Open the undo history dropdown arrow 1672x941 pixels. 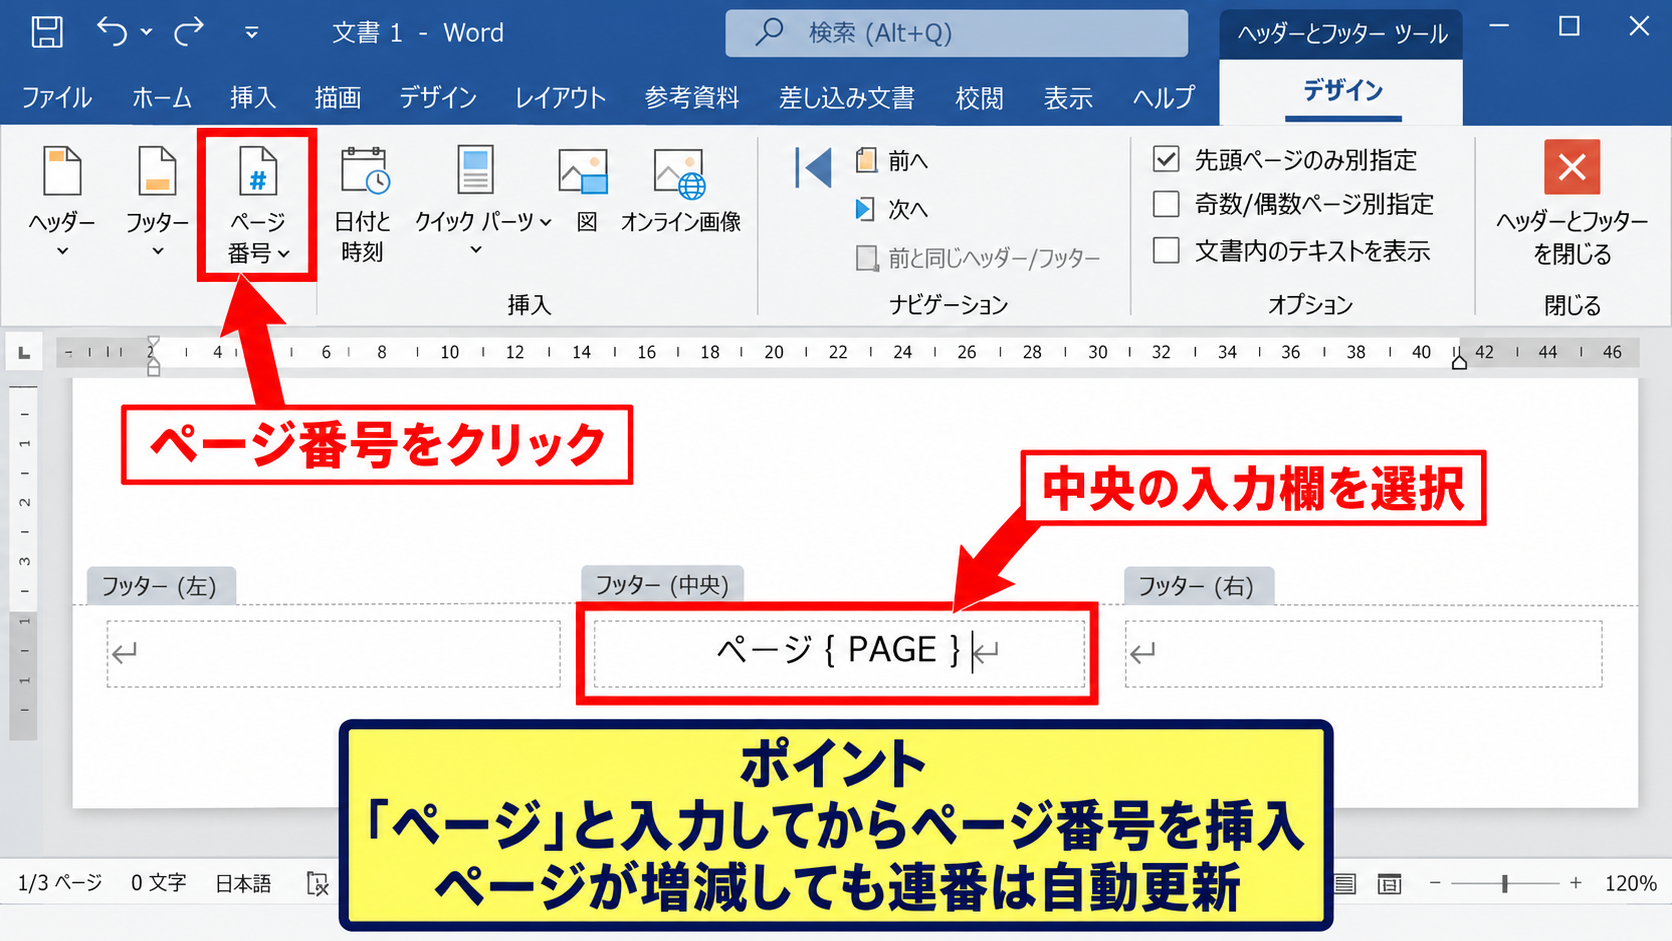[146, 32]
